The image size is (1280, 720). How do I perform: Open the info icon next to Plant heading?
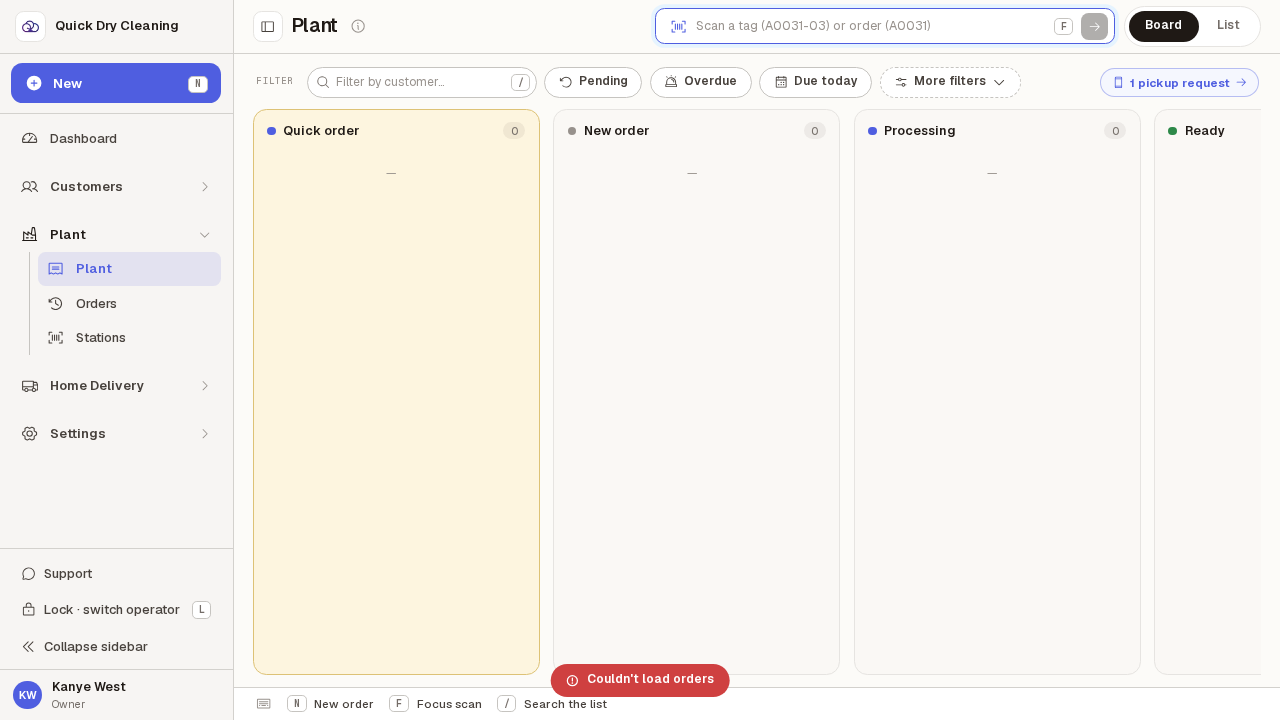click(358, 26)
